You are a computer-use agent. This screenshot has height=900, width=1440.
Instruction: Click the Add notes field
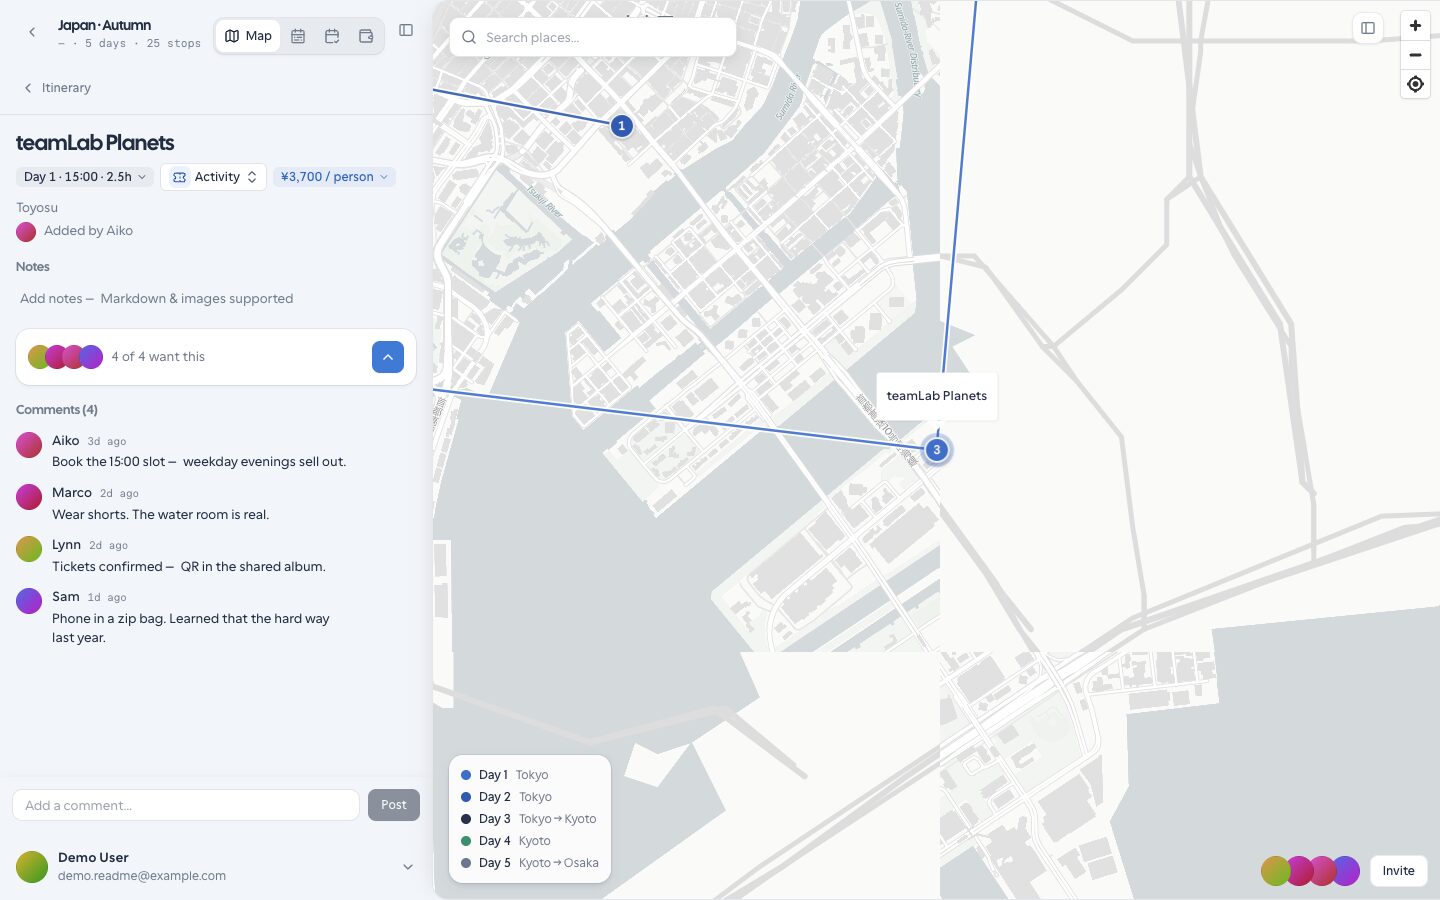(216, 299)
